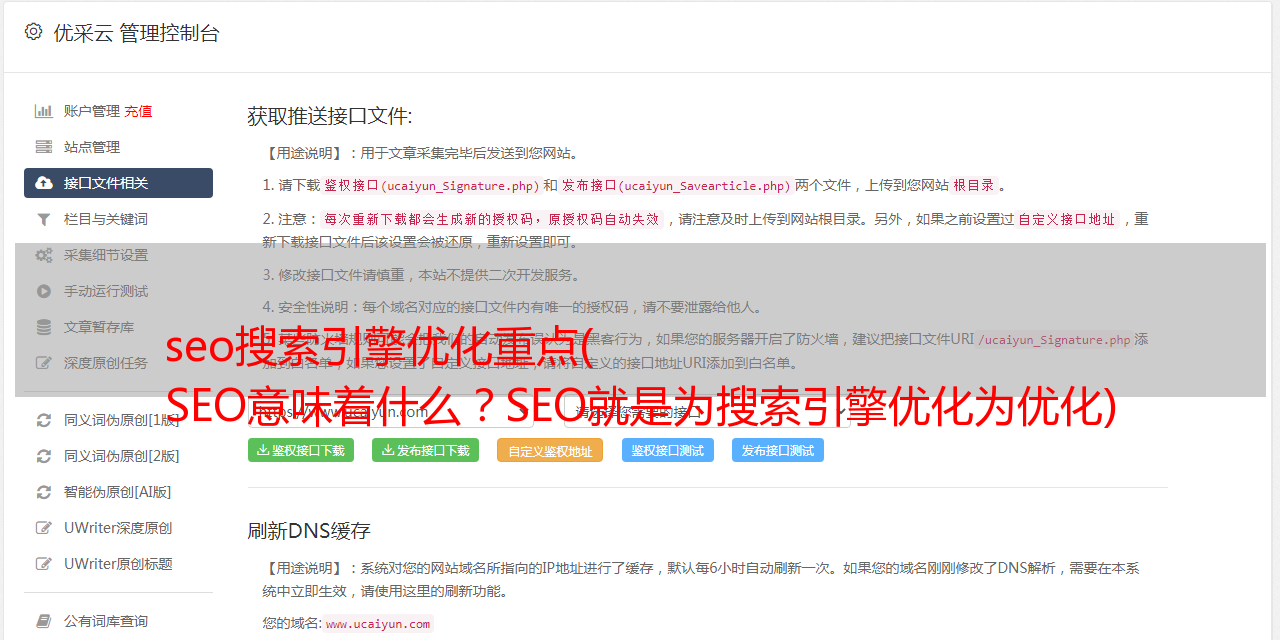Image resolution: width=1280 pixels, height=640 pixels.
Task: Click the orange 自定义鉴权地址 button
Action: coord(550,450)
